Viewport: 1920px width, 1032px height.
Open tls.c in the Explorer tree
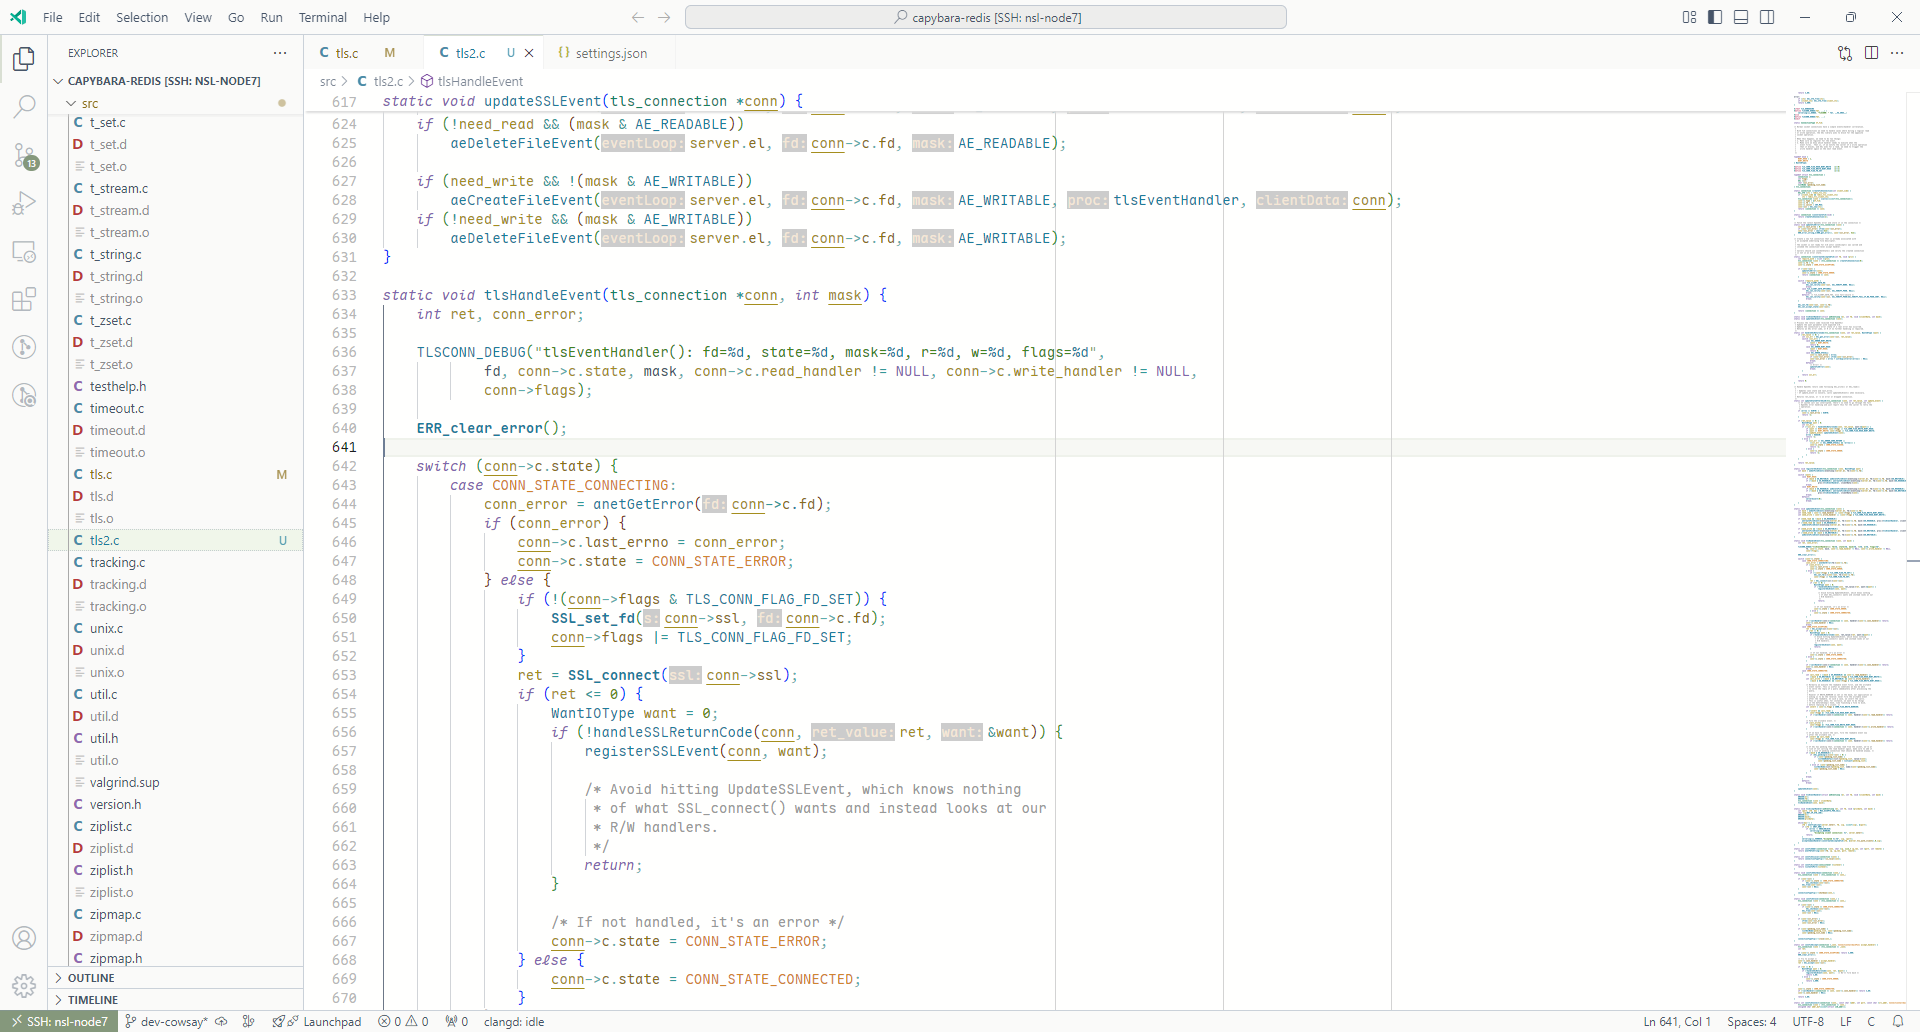tap(176, 474)
